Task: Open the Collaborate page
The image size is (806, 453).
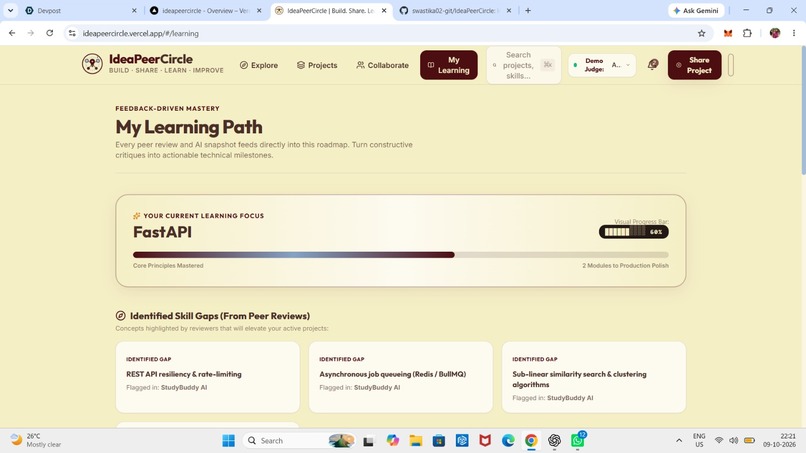Action: click(x=382, y=65)
